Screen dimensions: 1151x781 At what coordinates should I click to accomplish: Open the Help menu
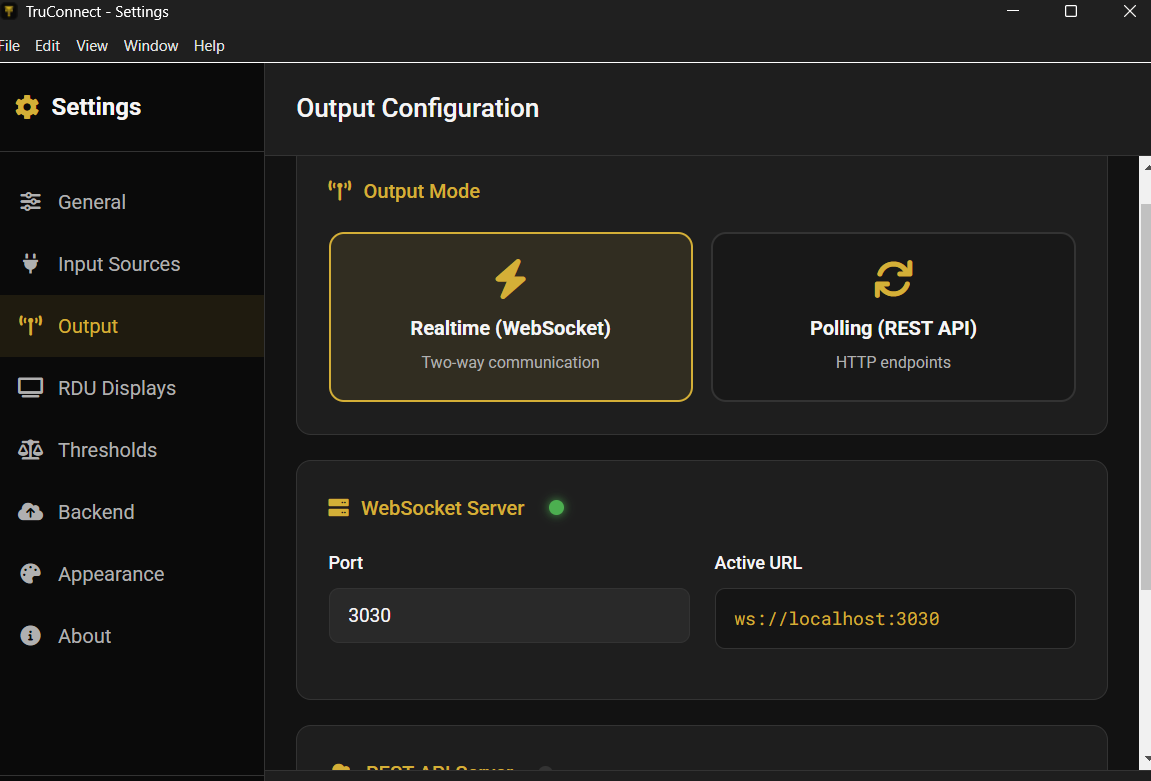pyautogui.click(x=209, y=46)
